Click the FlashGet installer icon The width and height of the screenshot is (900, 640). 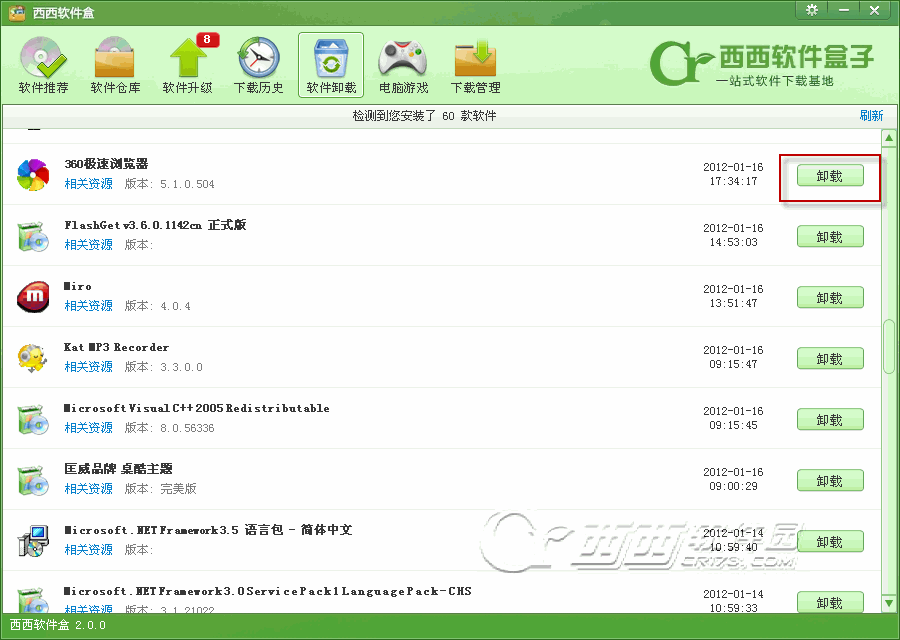click(x=33, y=236)
